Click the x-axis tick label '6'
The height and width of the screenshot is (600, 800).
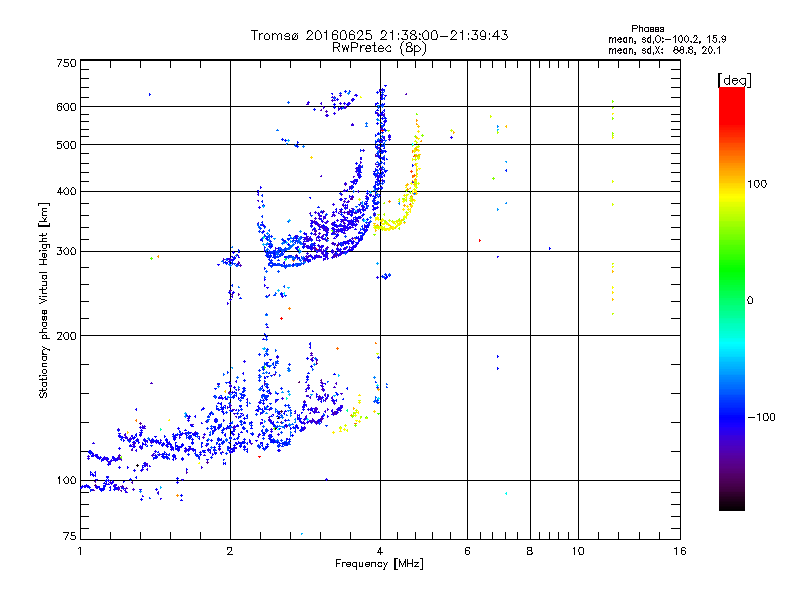(x=467, y=551)
